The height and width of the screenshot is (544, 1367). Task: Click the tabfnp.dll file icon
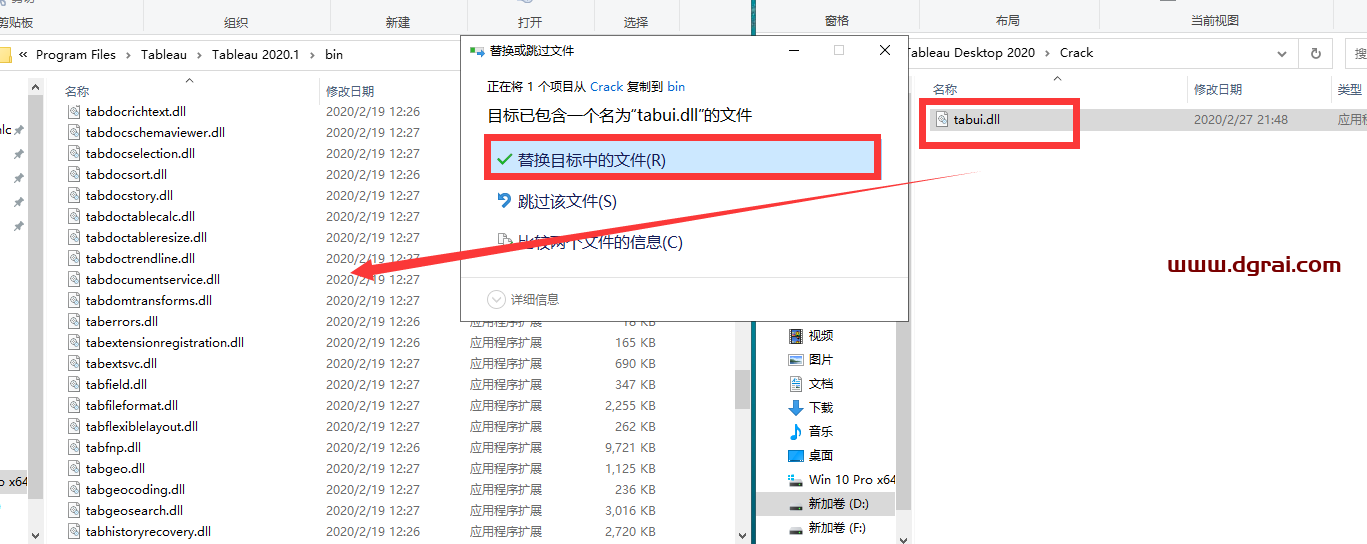coord(74,448)
